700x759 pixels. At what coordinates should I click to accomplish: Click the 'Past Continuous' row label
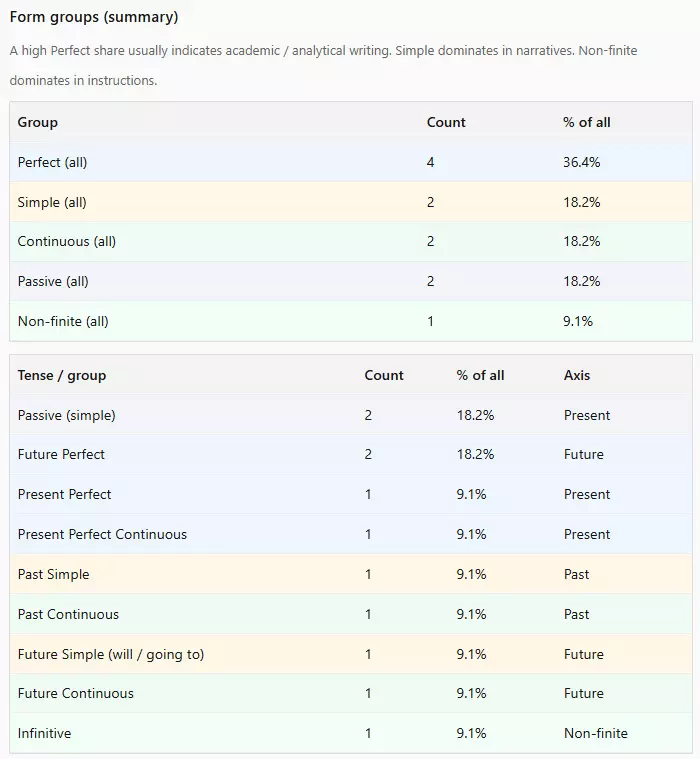coord(68,614)
